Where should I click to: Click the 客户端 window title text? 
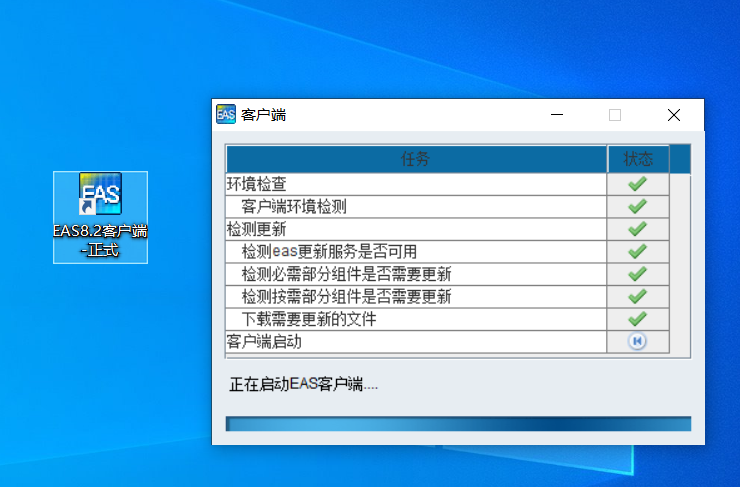coord(263,115)
